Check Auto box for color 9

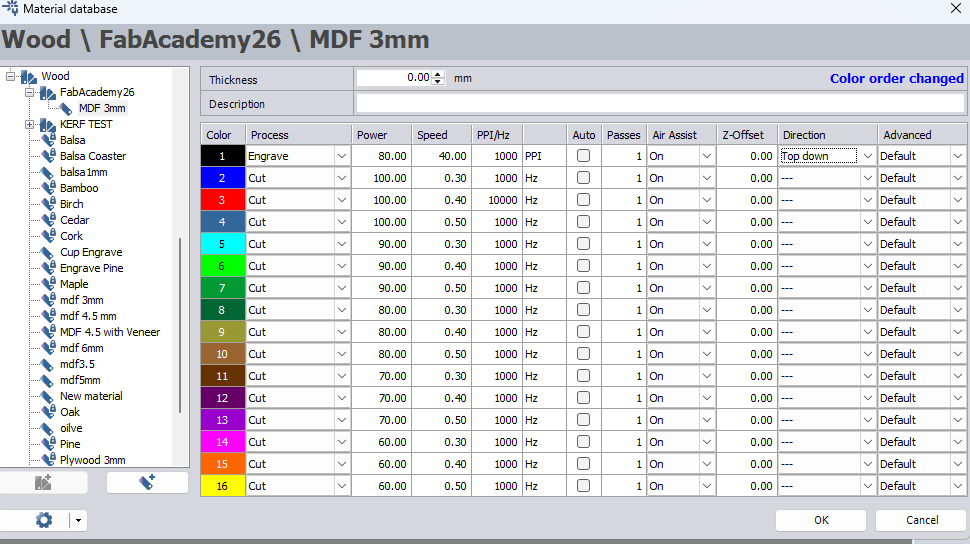pos(583,332)
